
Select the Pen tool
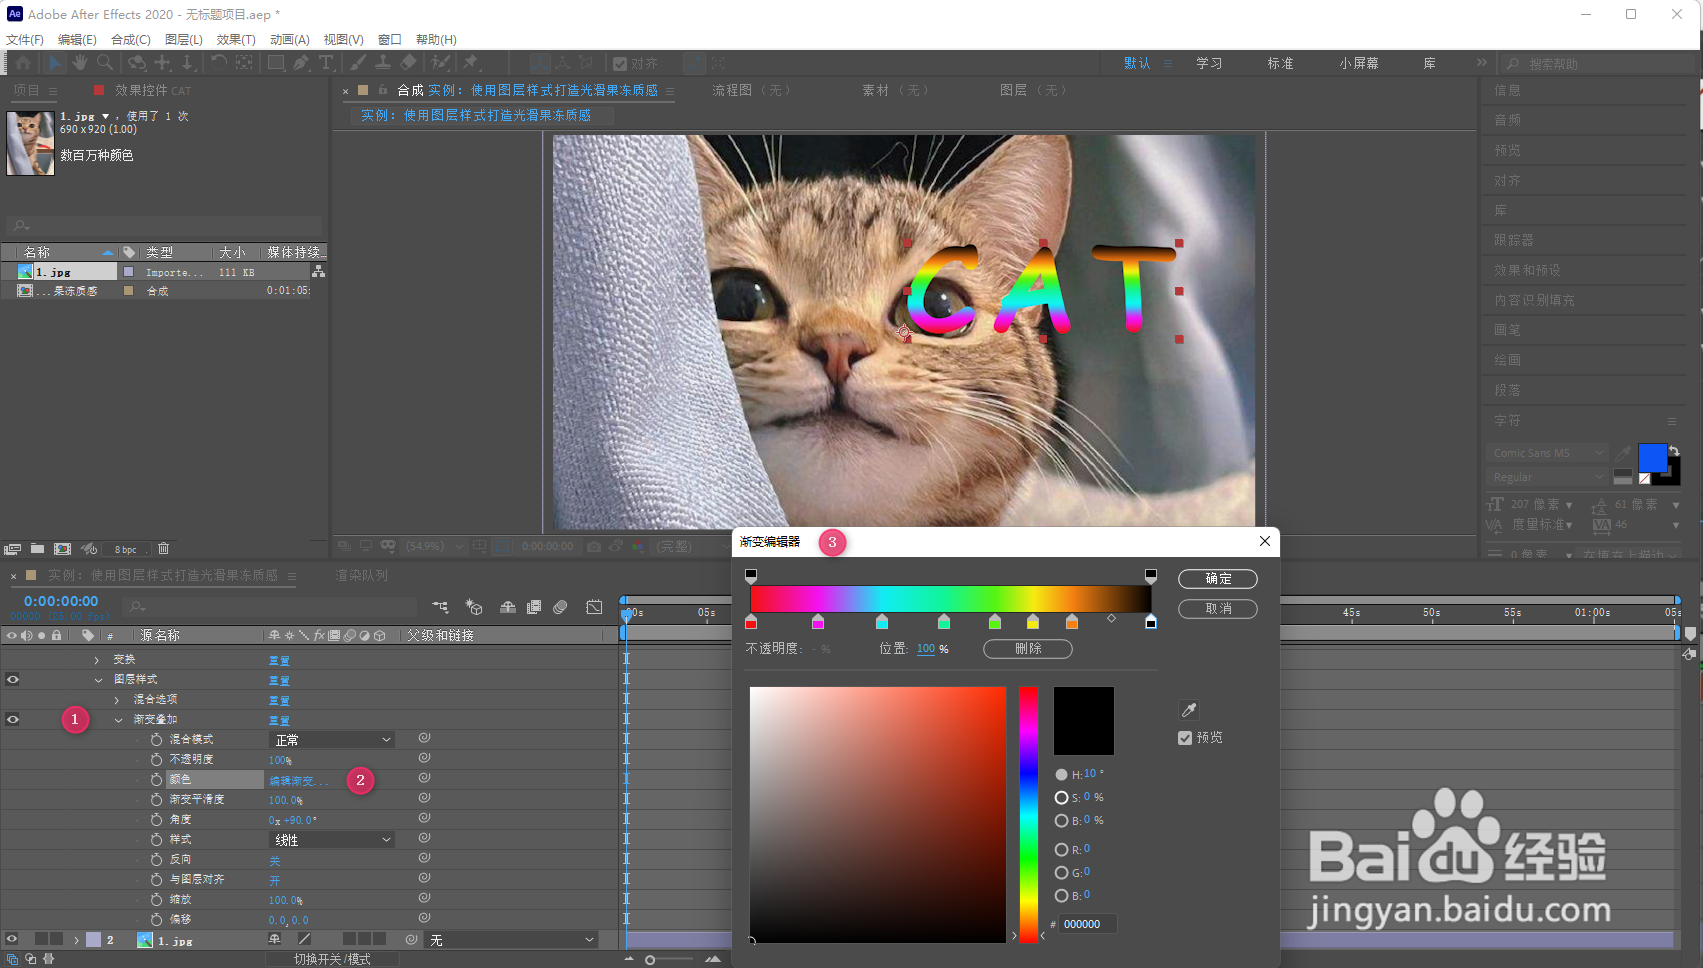[300, 63]
